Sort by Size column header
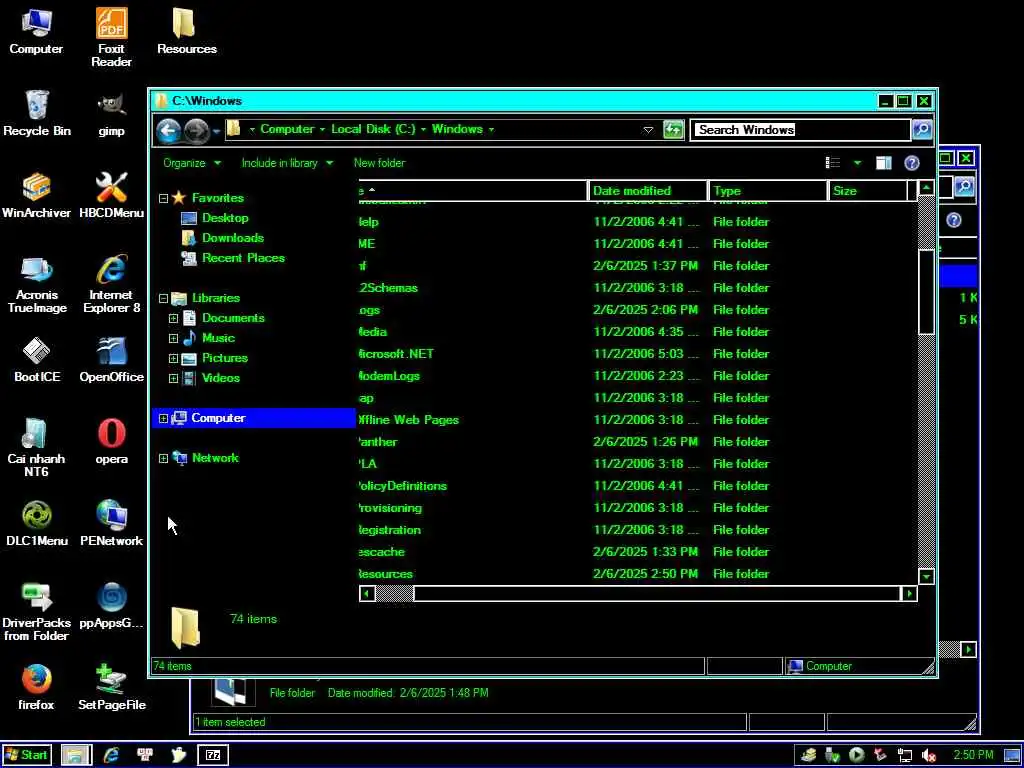The image size is (1024, 768). click(x=869, y=191)
